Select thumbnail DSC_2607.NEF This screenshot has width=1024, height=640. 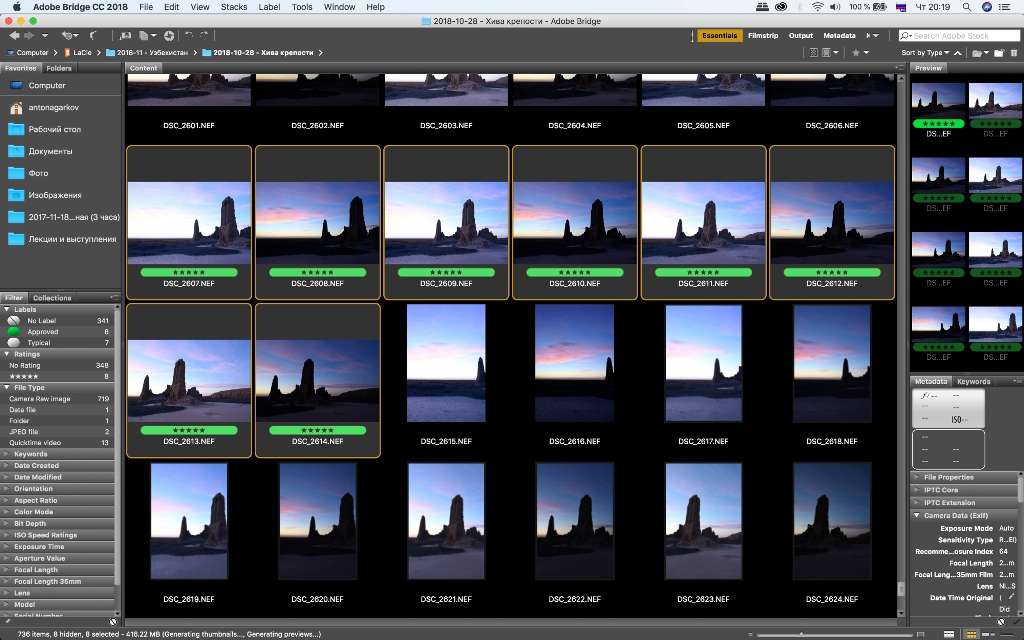(189, 222)
